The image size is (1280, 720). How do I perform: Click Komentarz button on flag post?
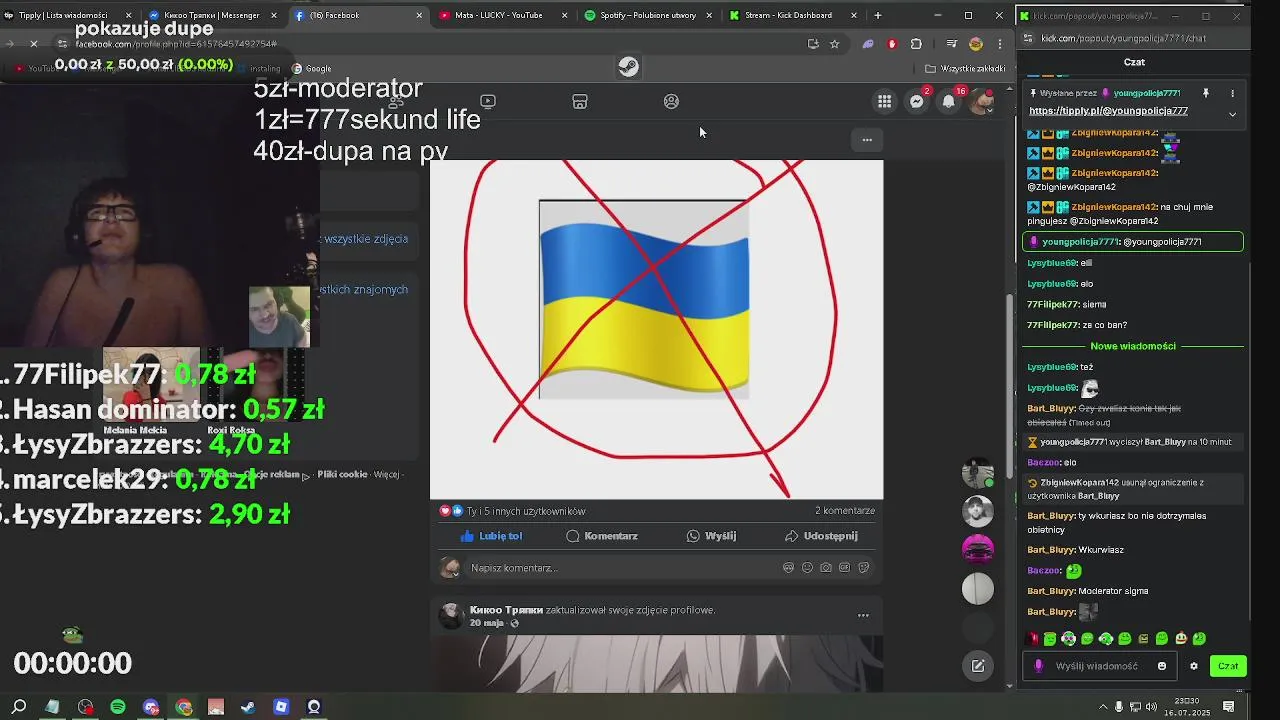pyautogui.click(x=602, y=536)
